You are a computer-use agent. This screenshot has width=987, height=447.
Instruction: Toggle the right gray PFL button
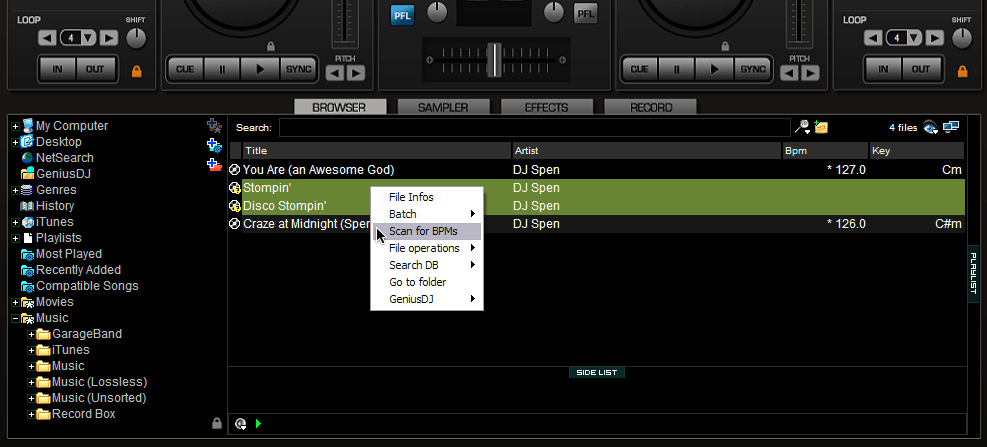[x=585, y=13]
